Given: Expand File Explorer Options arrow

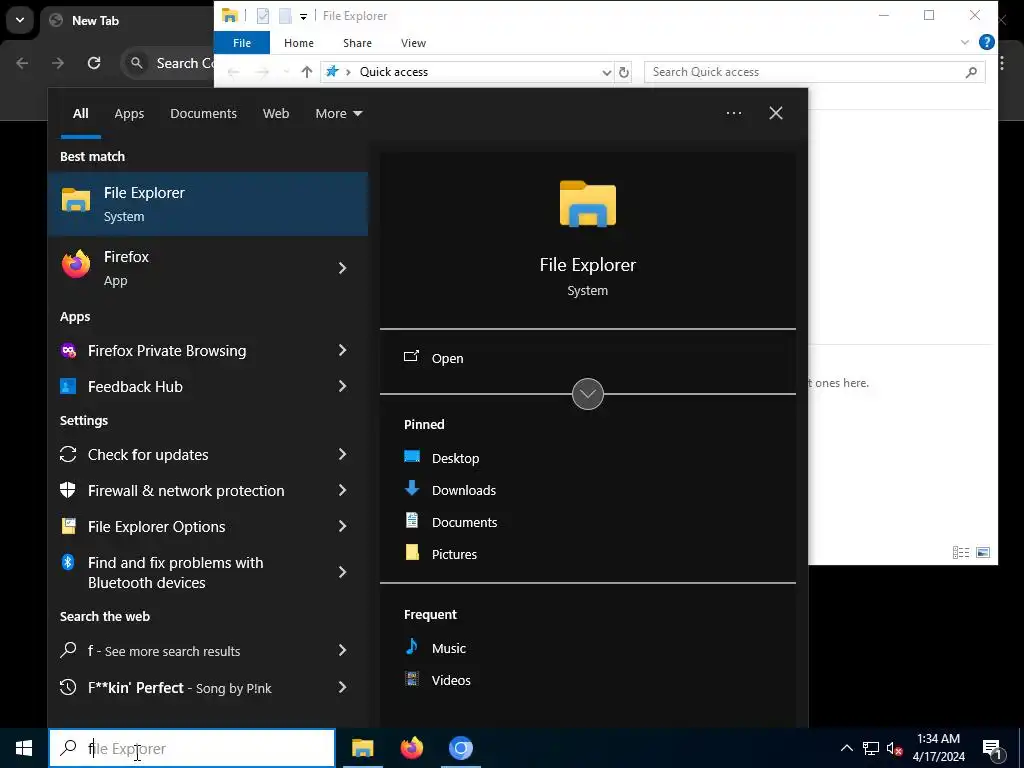Looking at the screenshot, I should pos(342,526).
